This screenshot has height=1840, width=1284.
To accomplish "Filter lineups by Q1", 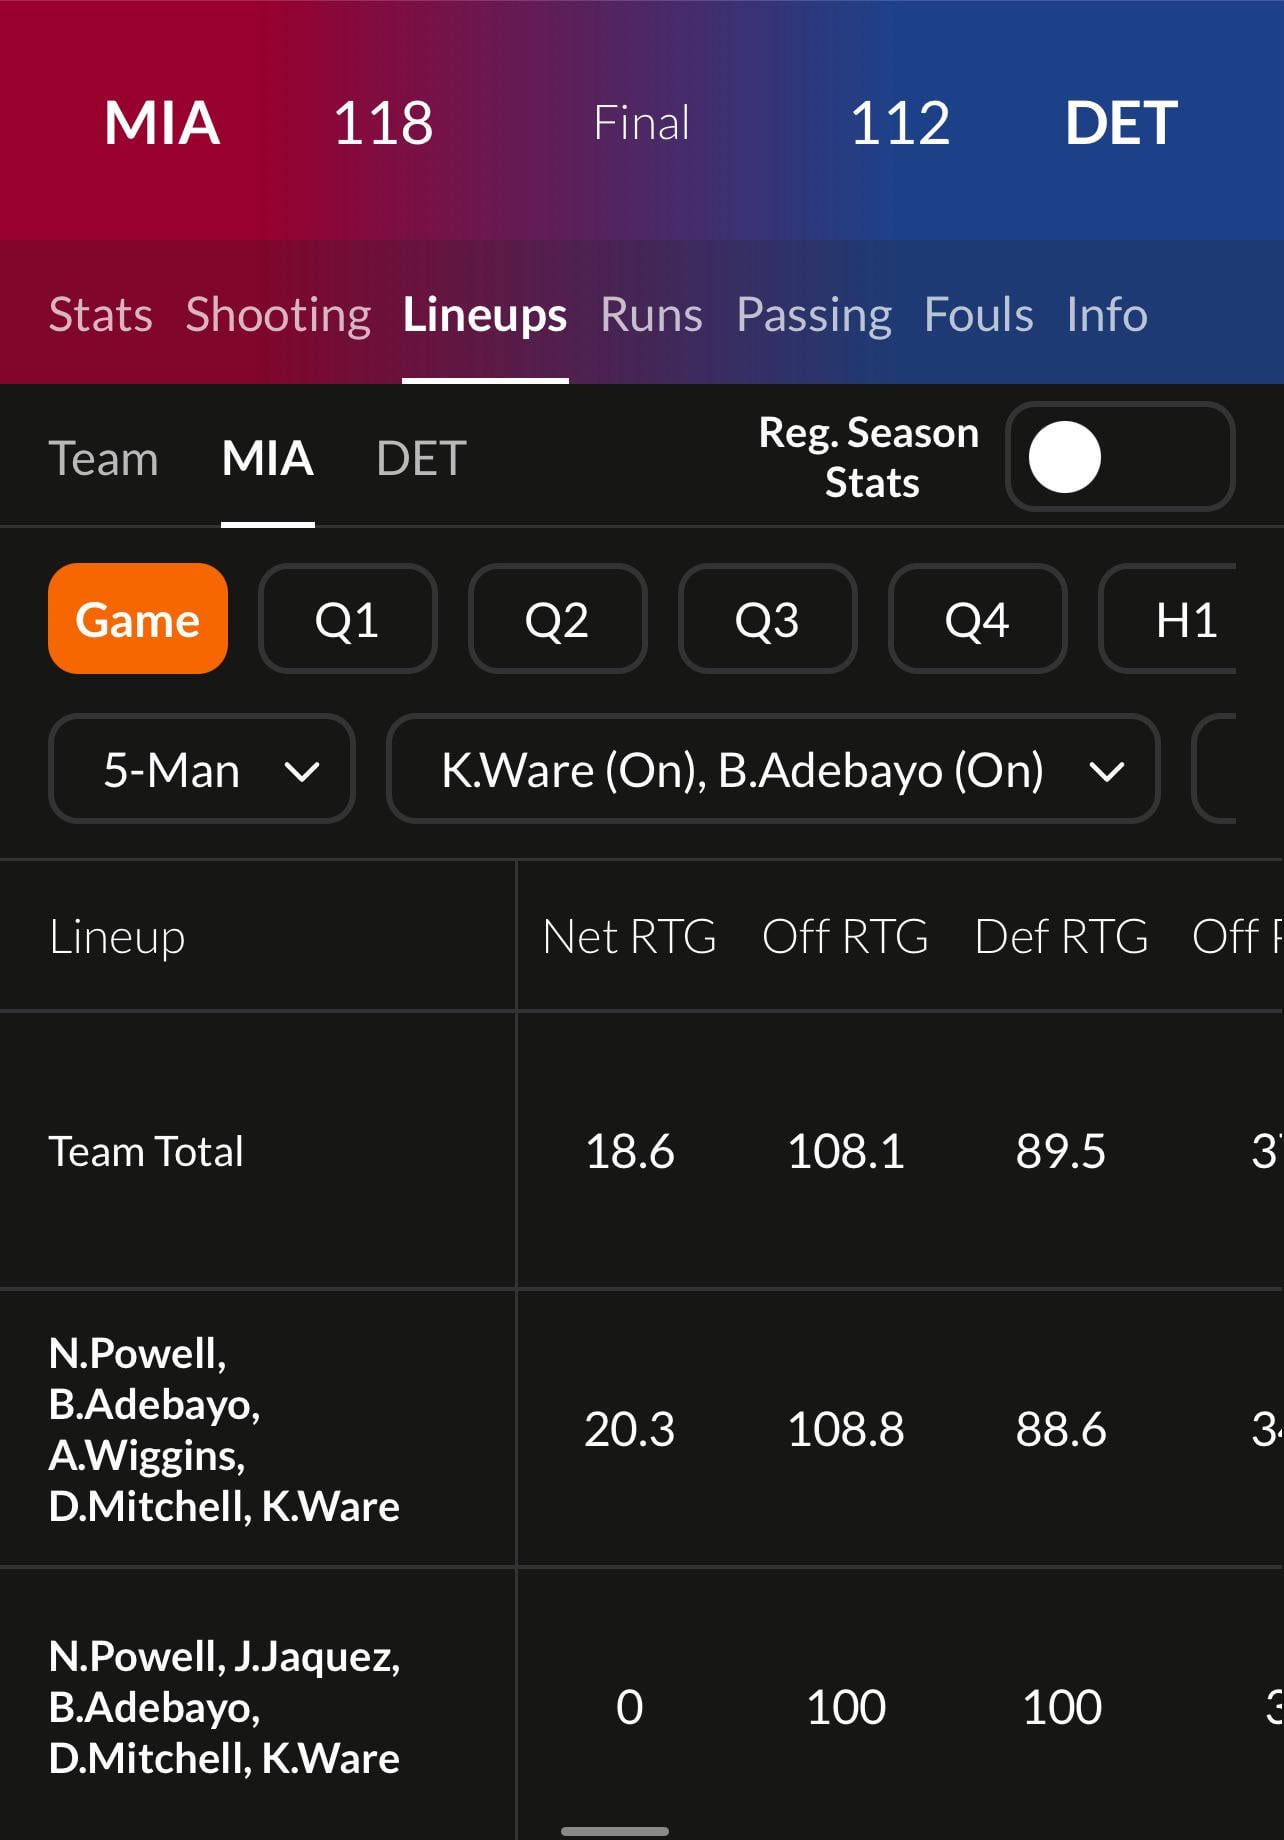I will point(347,619).
